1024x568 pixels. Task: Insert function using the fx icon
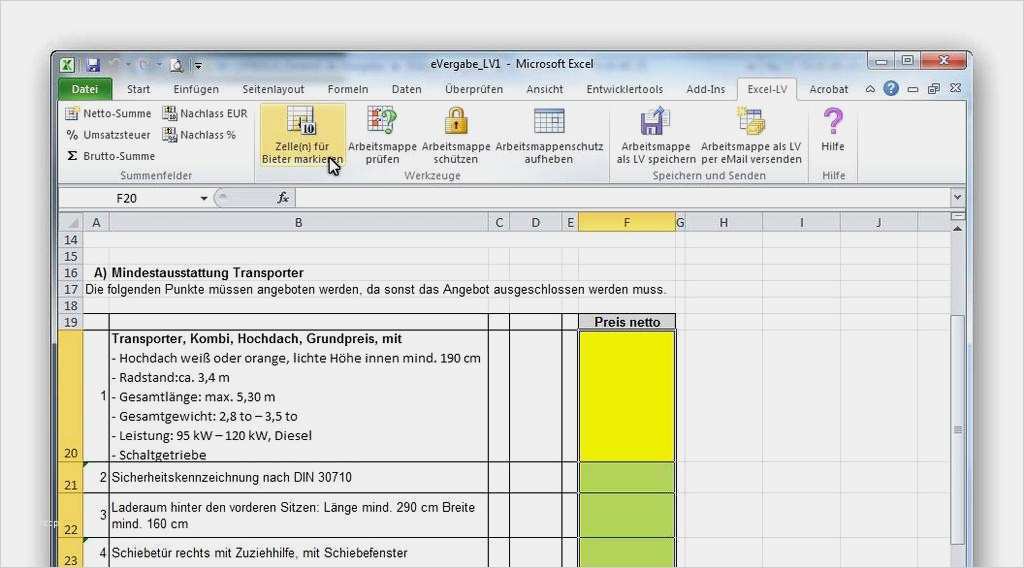[283, 198]
